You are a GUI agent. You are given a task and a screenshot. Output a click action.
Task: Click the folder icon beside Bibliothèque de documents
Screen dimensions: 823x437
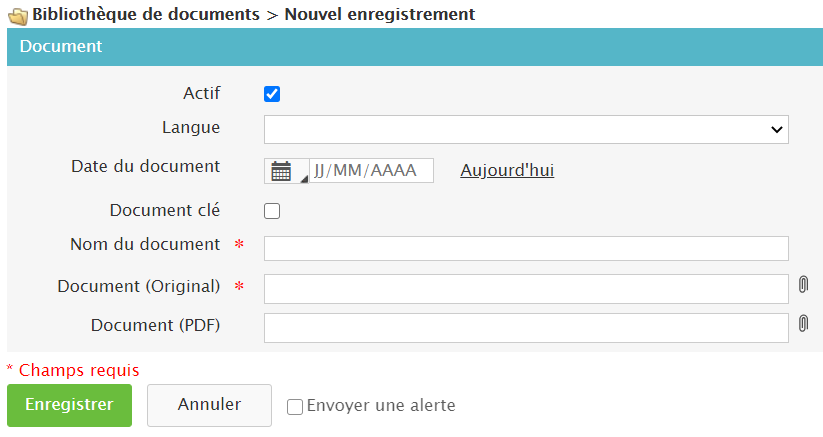[x=17, y=16]
